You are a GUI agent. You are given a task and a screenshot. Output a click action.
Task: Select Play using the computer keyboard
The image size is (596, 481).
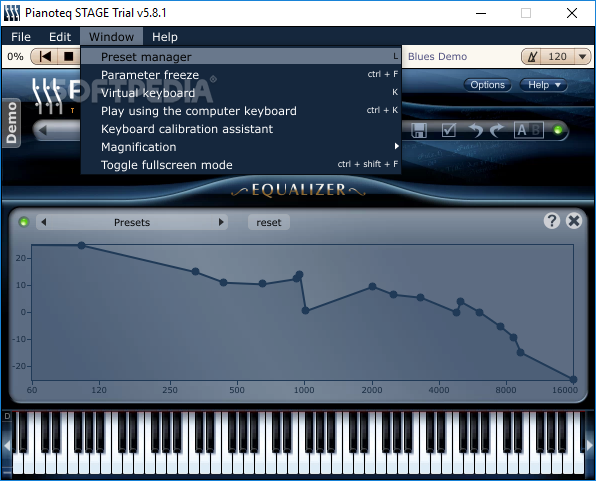coord(241,111)
